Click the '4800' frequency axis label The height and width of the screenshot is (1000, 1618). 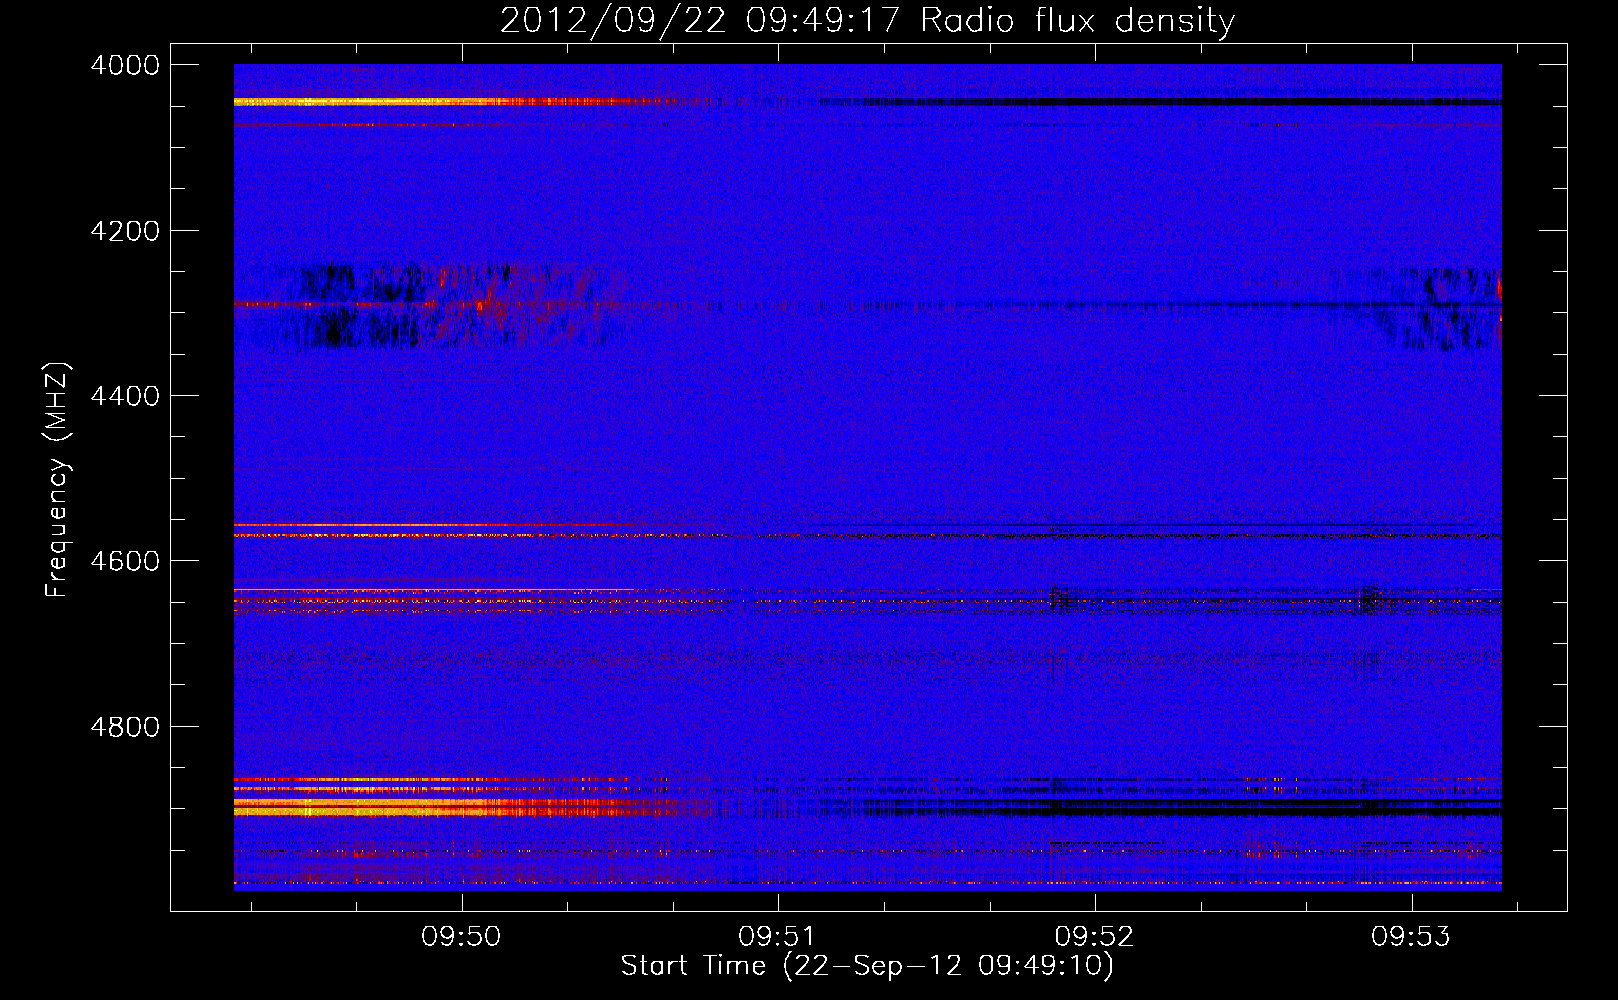(x=125, y=726)
